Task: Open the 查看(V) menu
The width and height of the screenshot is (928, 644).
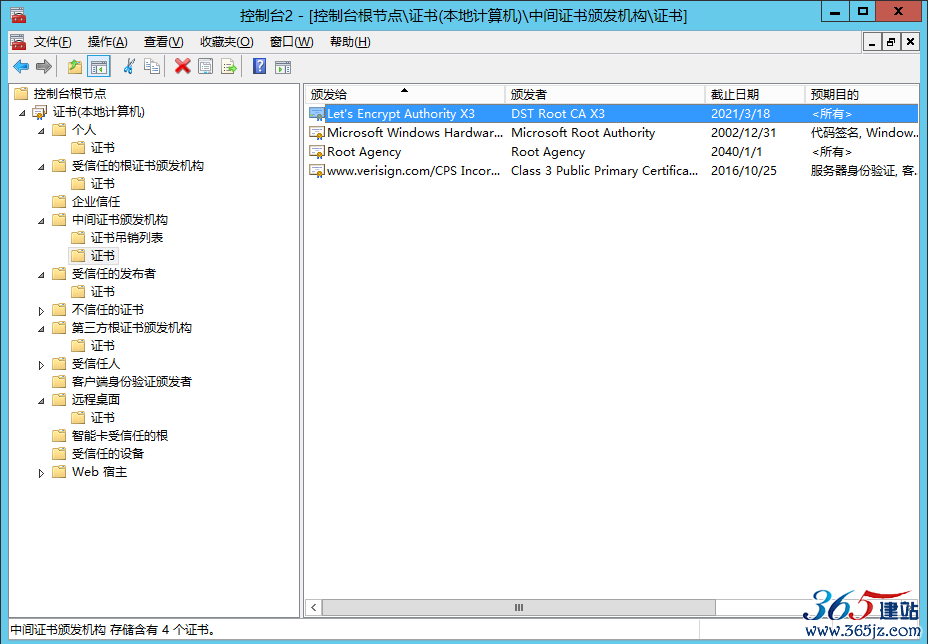Action: click(164, 42)
